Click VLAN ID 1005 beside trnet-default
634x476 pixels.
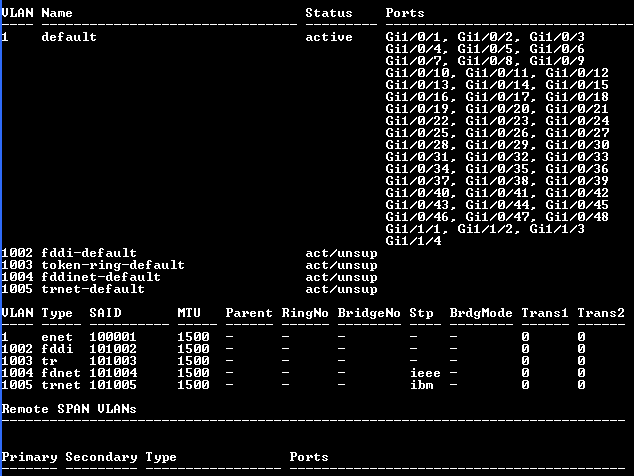click(x=17, y=289)
